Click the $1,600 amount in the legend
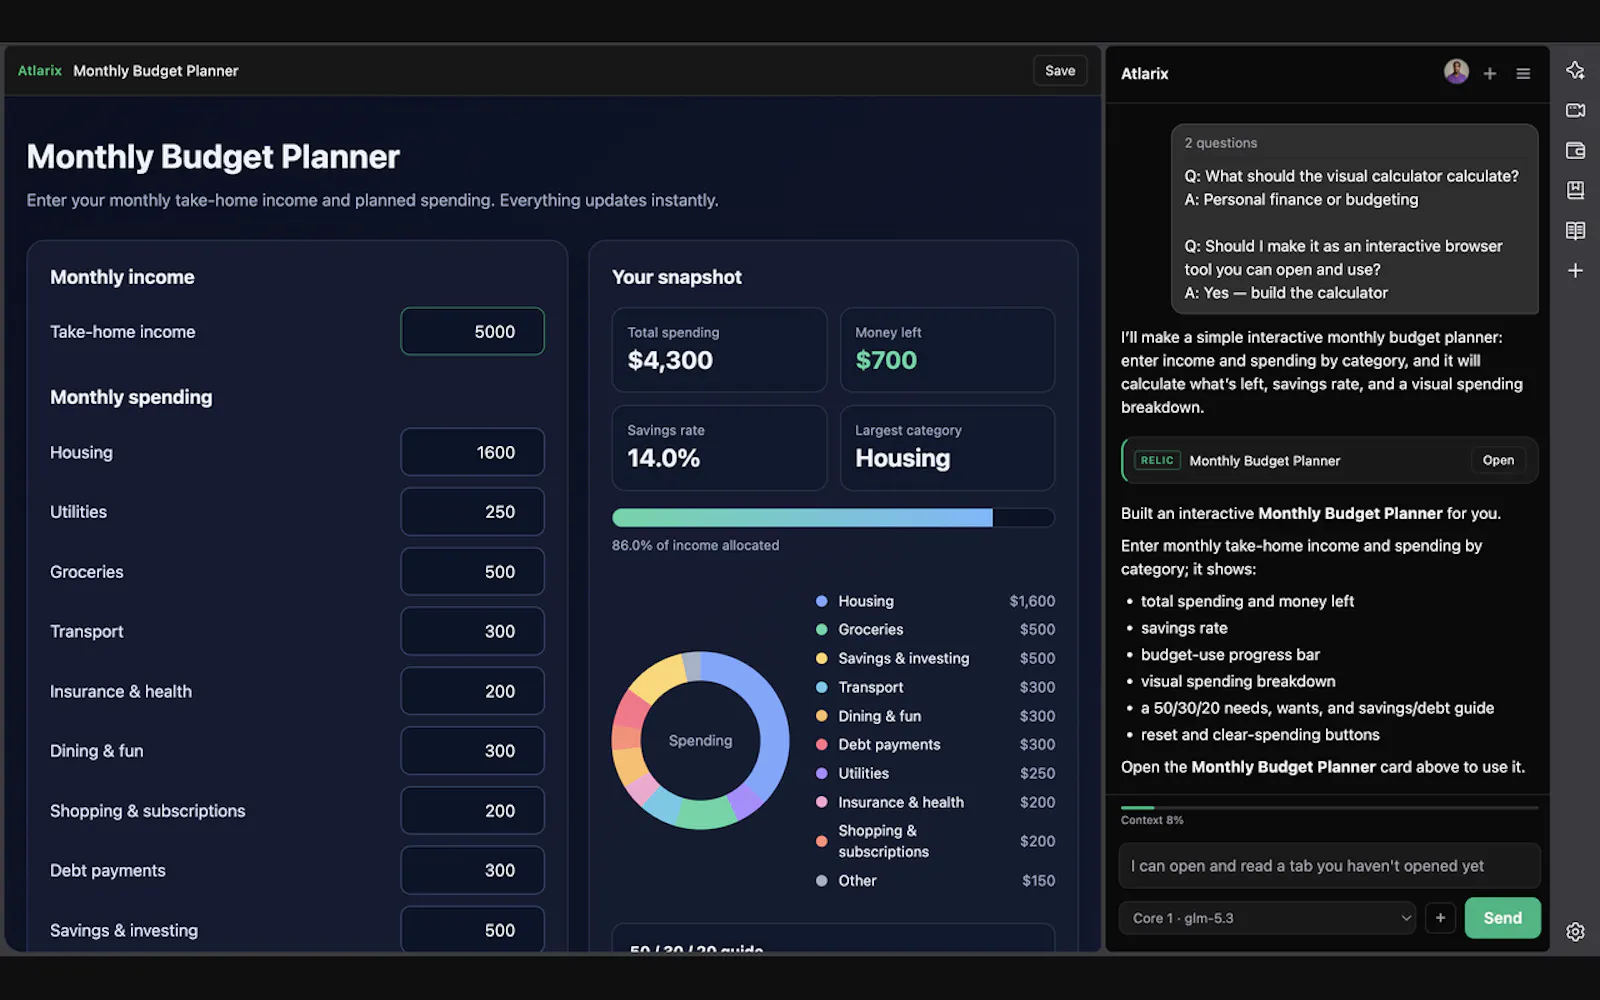1600x1000 pixels. [1032, 601]
